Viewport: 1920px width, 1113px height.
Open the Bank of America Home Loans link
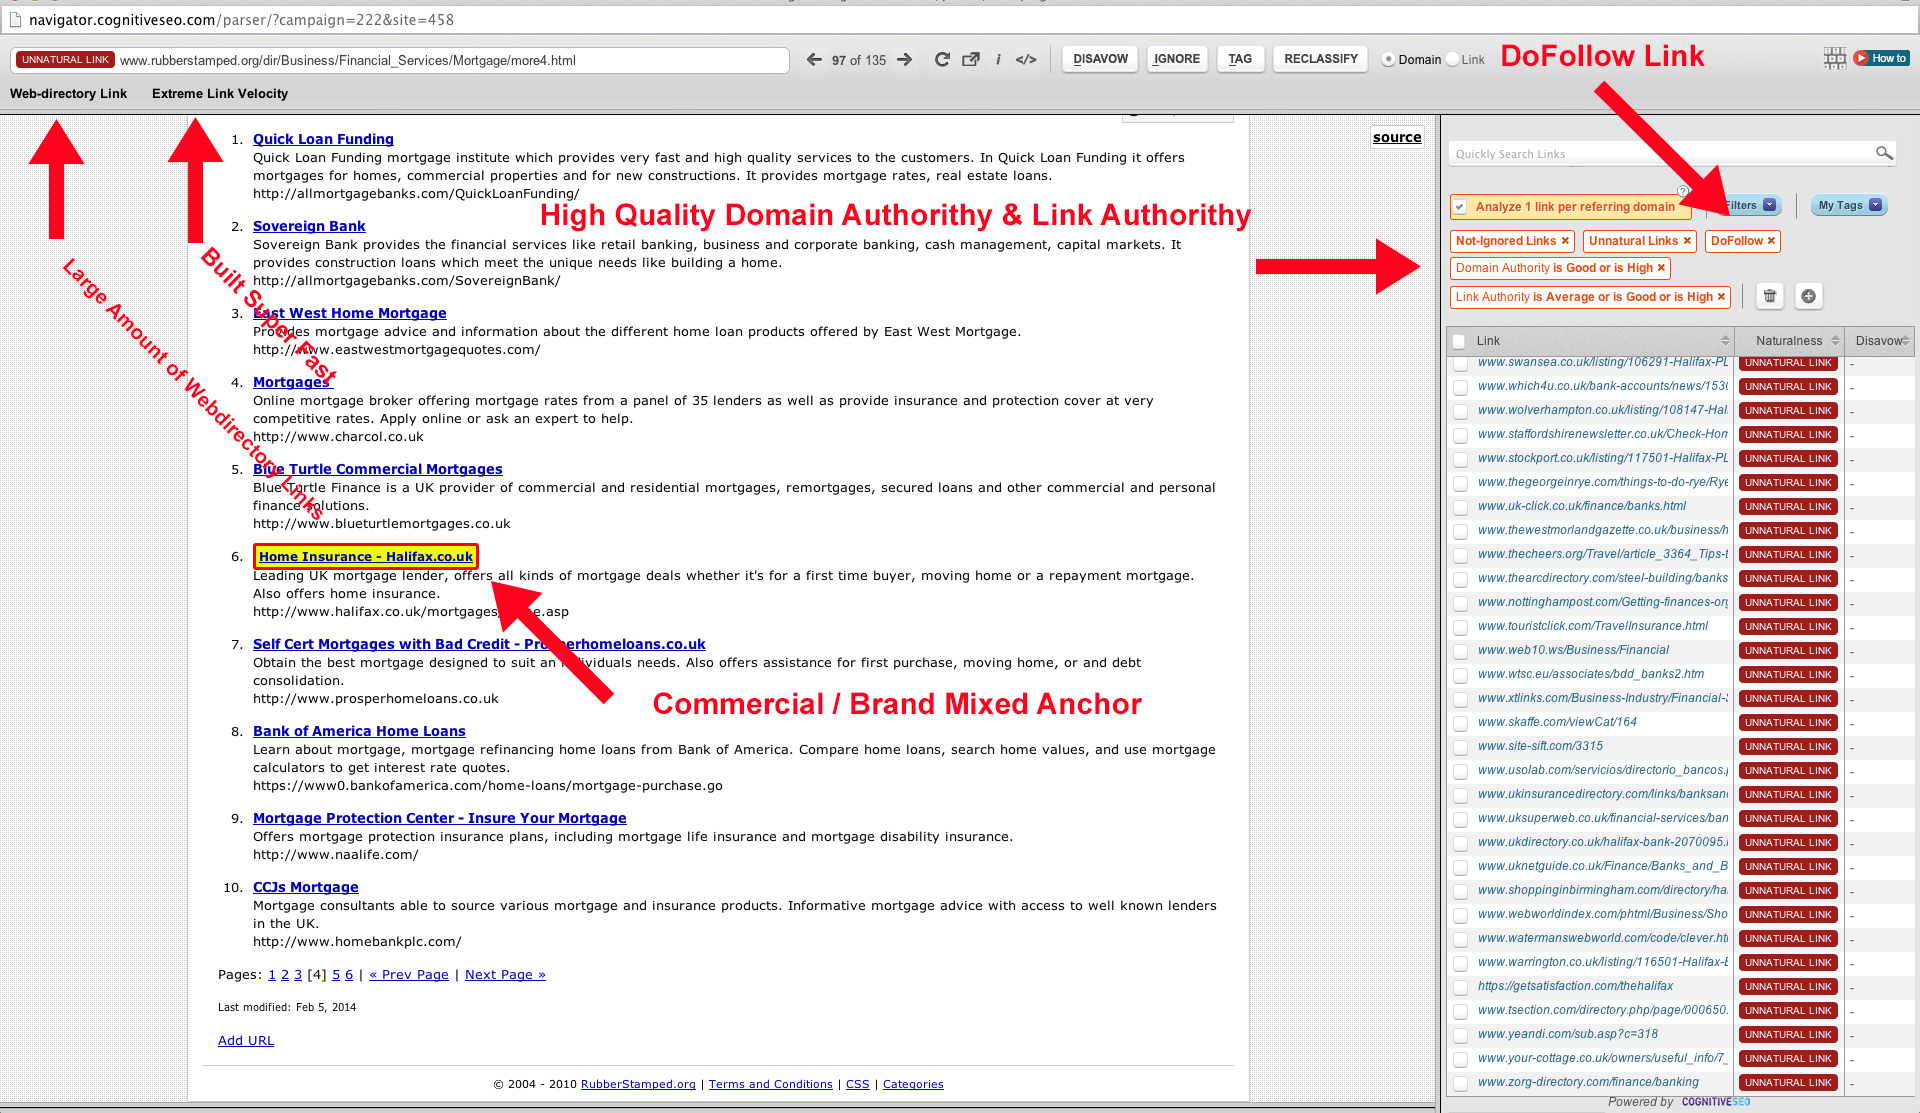pyautogui.click(x=359, y=731)
